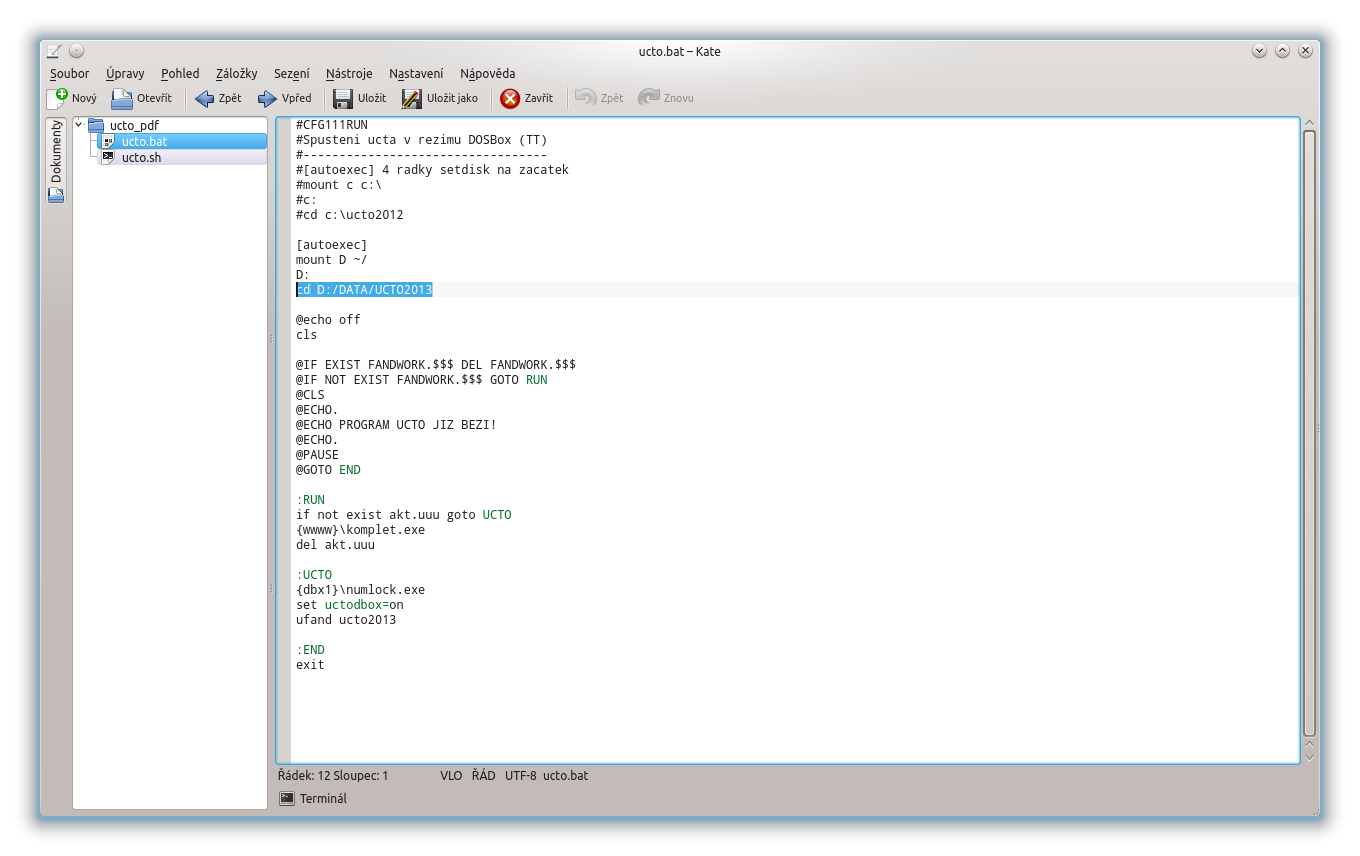The image size is (1360, 856).
Task: Click the highlighted line 'cd D:/DATA/UCTO2013'
Action: pos(364,290)
